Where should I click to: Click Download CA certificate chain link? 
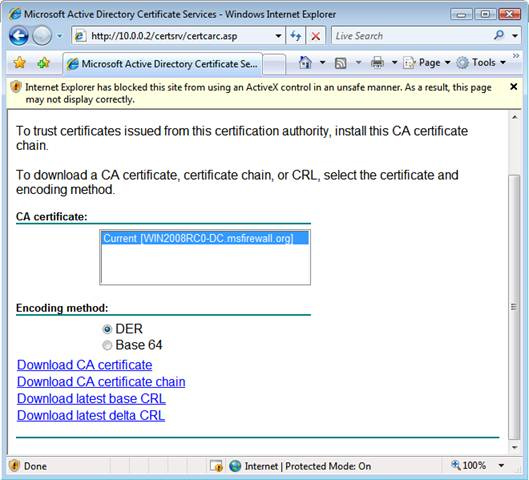[x=101, y=382]
